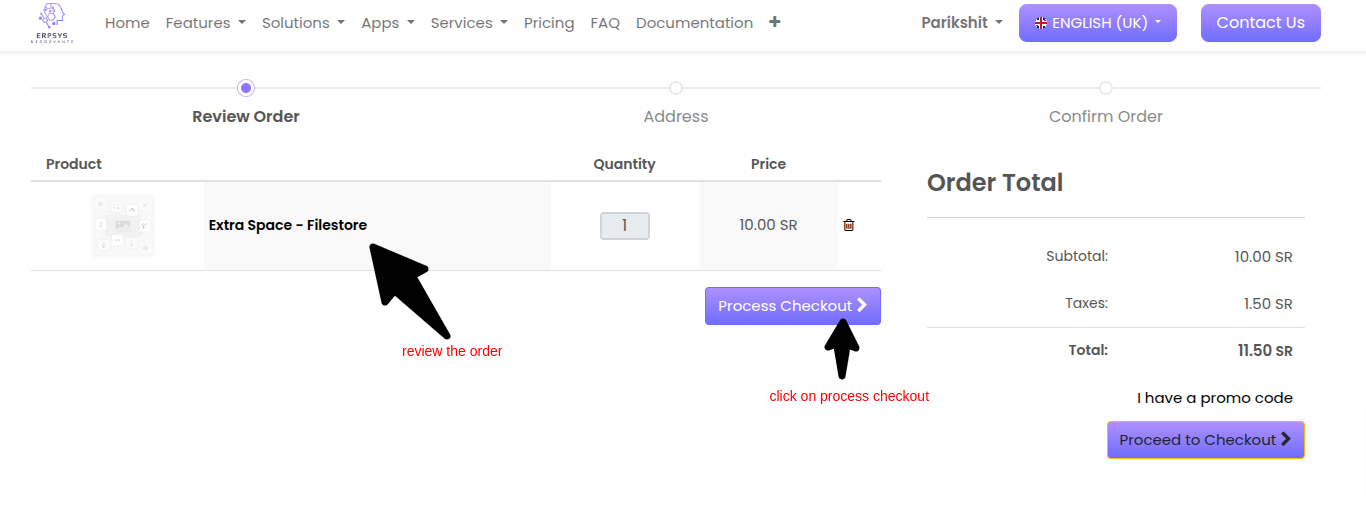Click the quantity input field

point(624,226)
